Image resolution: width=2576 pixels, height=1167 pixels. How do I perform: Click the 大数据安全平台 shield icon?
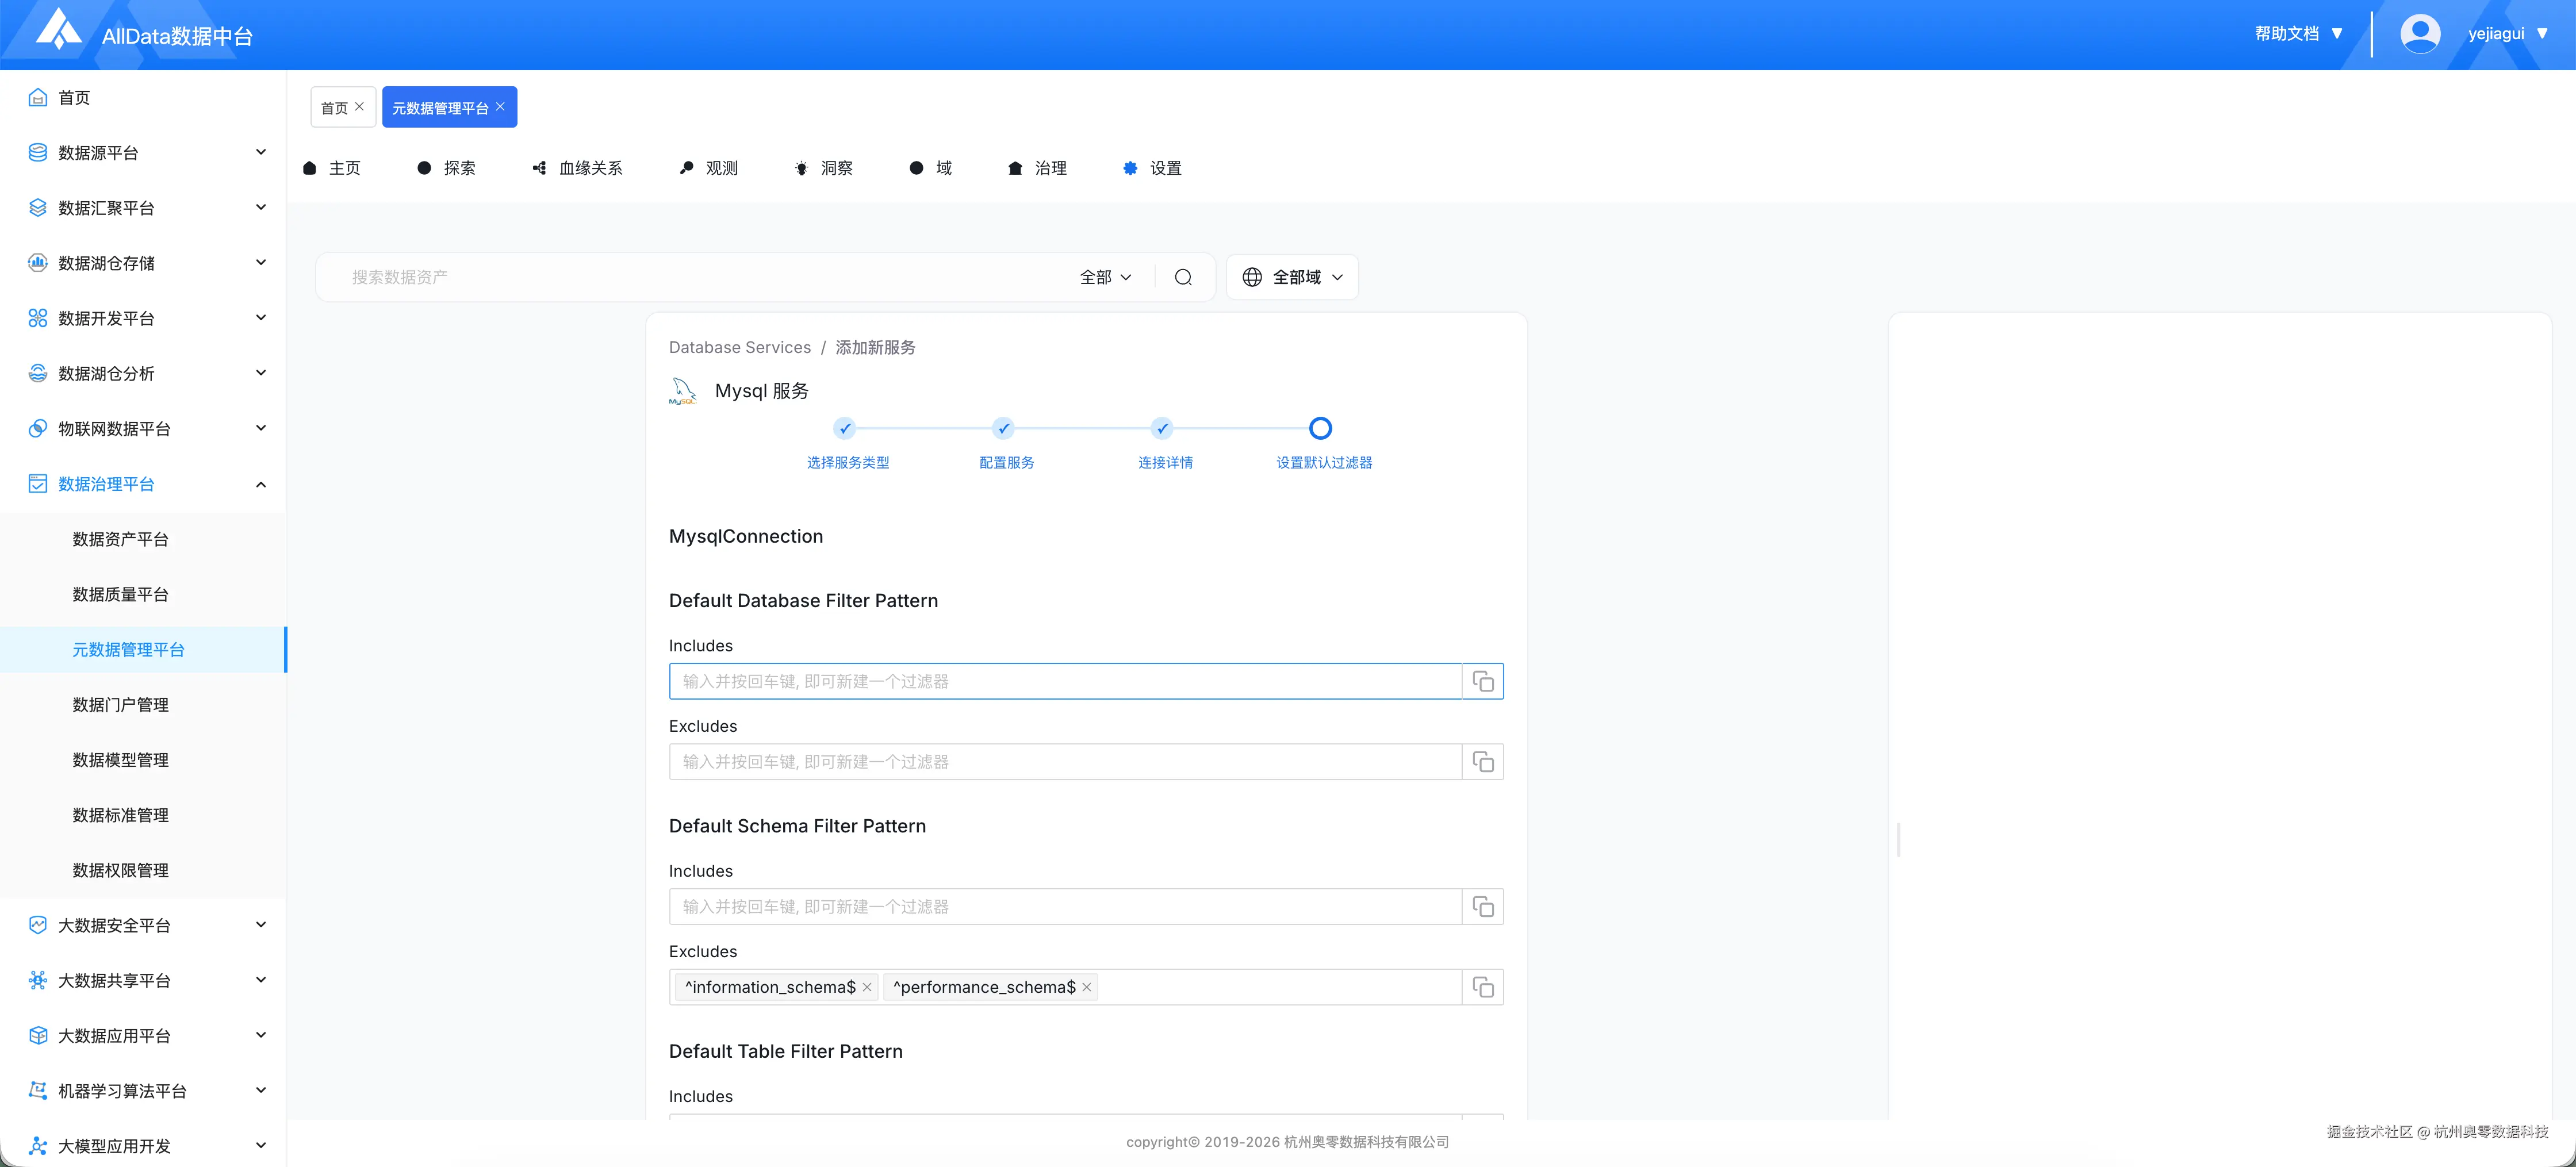tap(38, 924)
